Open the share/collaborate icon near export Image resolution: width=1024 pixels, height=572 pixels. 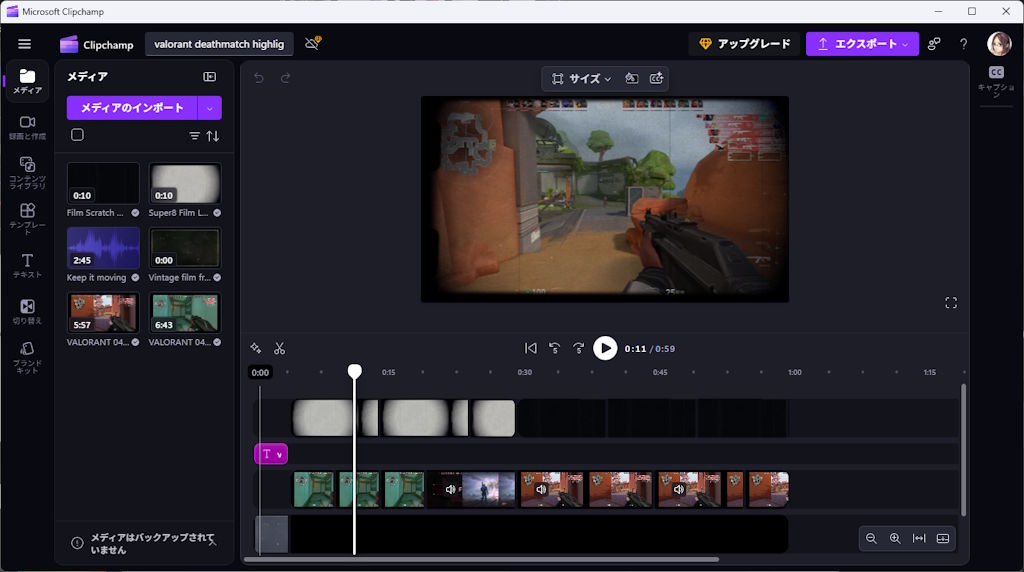pos(935,44)
